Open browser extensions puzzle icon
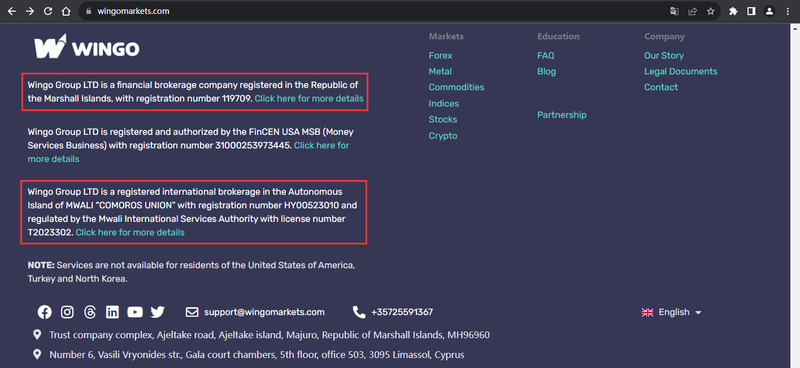 coord(733,11)
